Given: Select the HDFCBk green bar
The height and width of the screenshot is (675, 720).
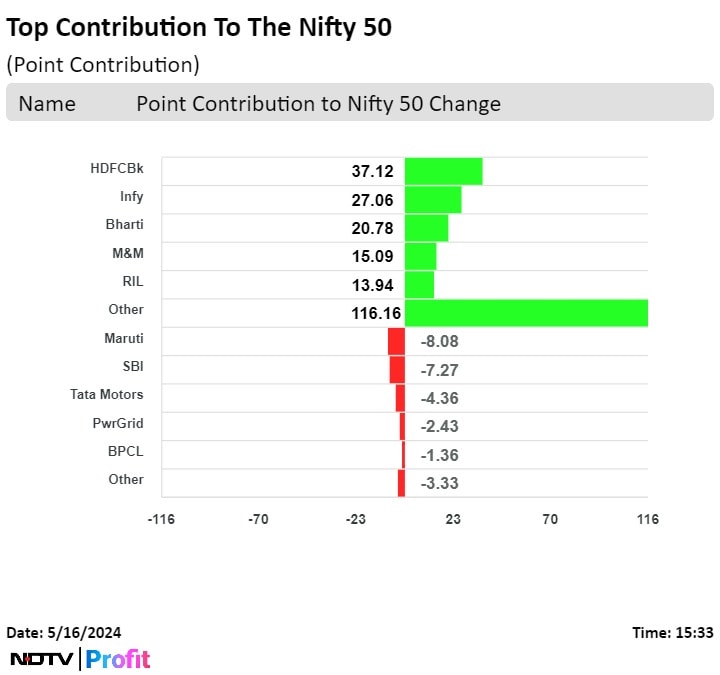Looking at the screenshot, I should [x=443, y=171].
